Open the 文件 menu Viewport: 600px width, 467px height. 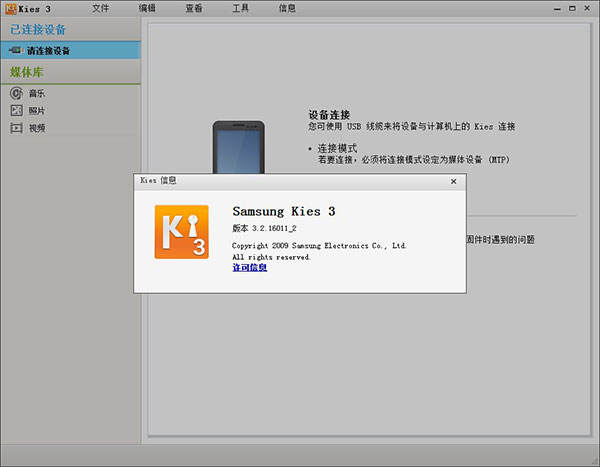pyautogui.click(x=101, y=8)
